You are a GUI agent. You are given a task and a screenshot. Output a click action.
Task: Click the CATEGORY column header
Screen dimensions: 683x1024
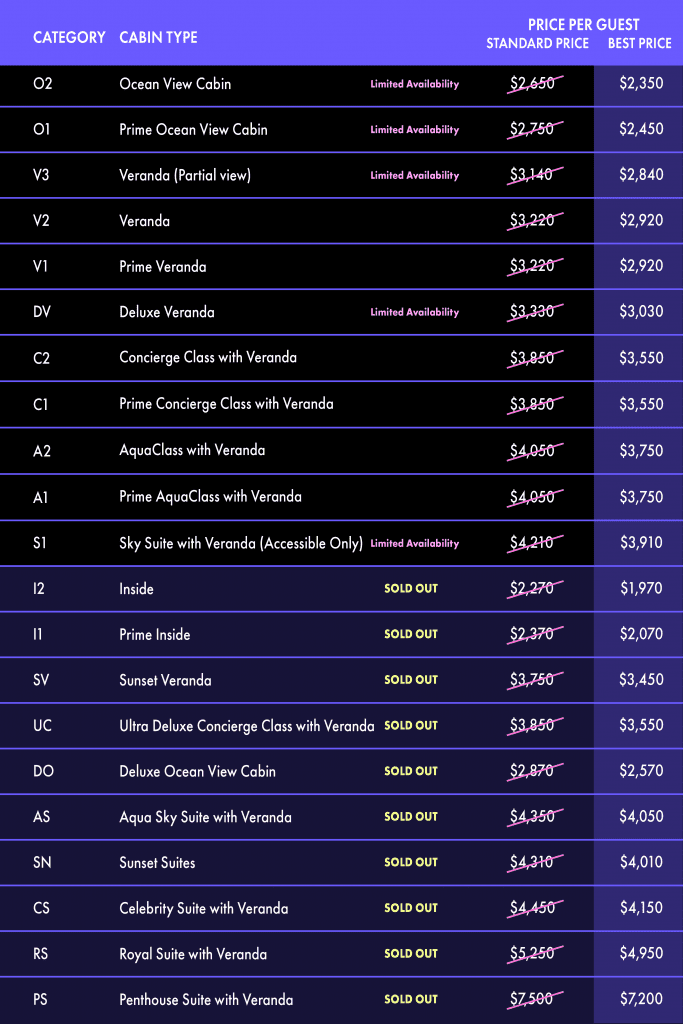coord(69,38)
